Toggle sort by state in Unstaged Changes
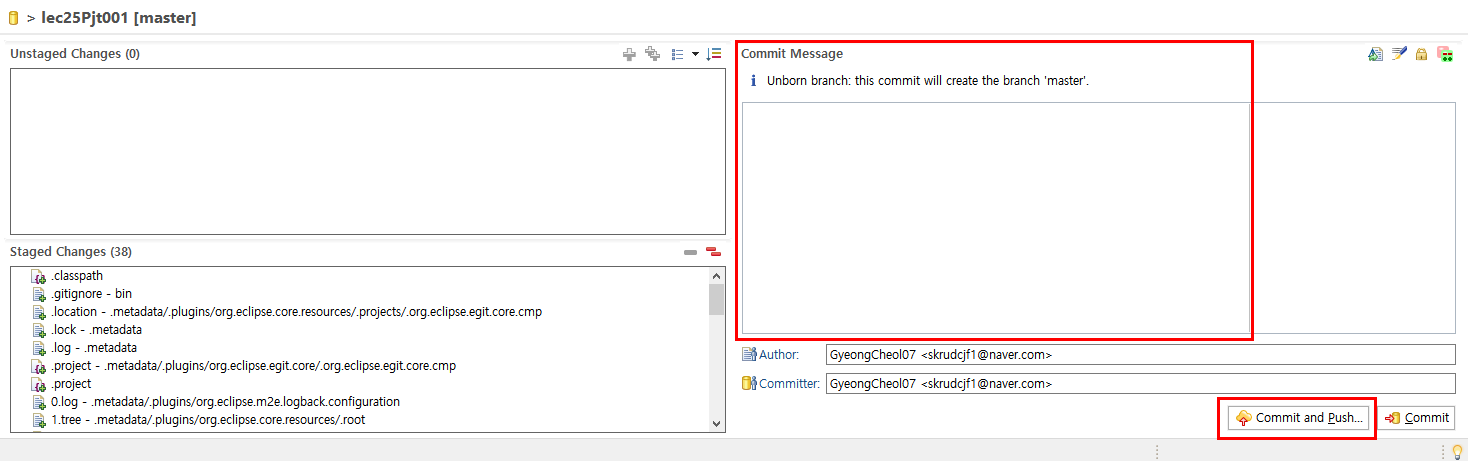The width and height of the screenshot is (1468, 461). [x=714, y=54]
